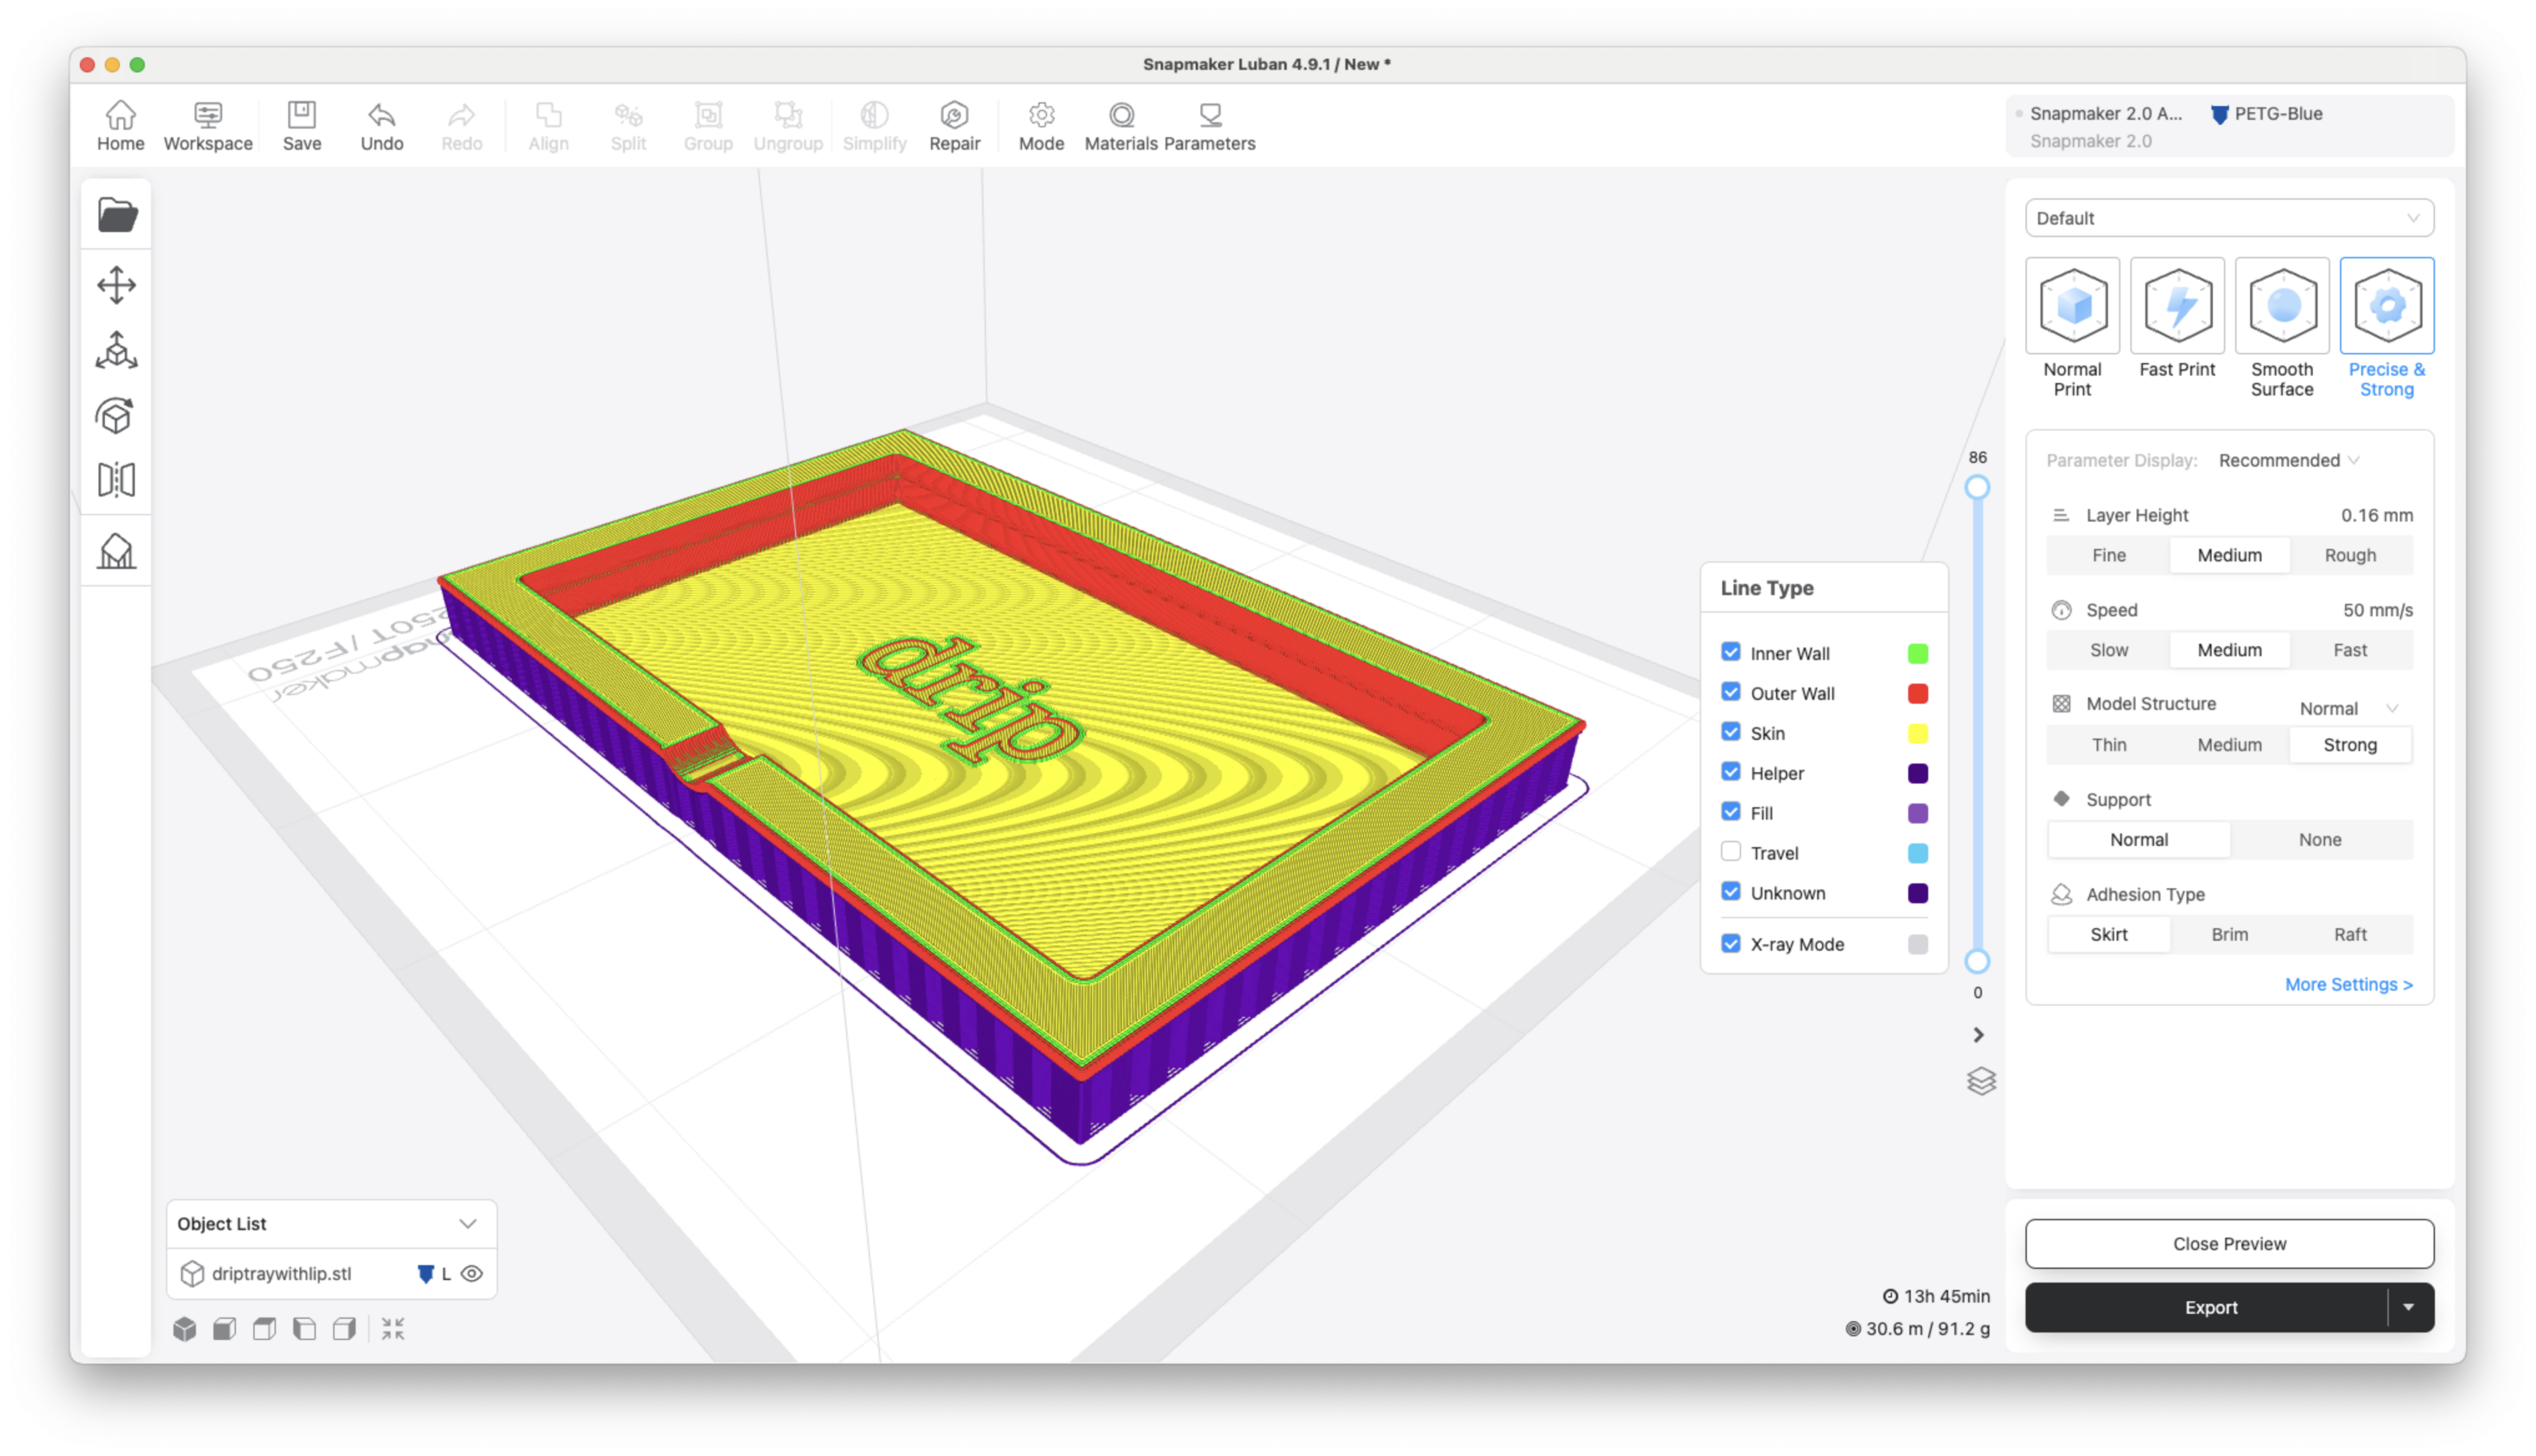Open Model Structure Normal dropdown
The height and width of the screenshot is (1456, 2536).
[2349, 708]
